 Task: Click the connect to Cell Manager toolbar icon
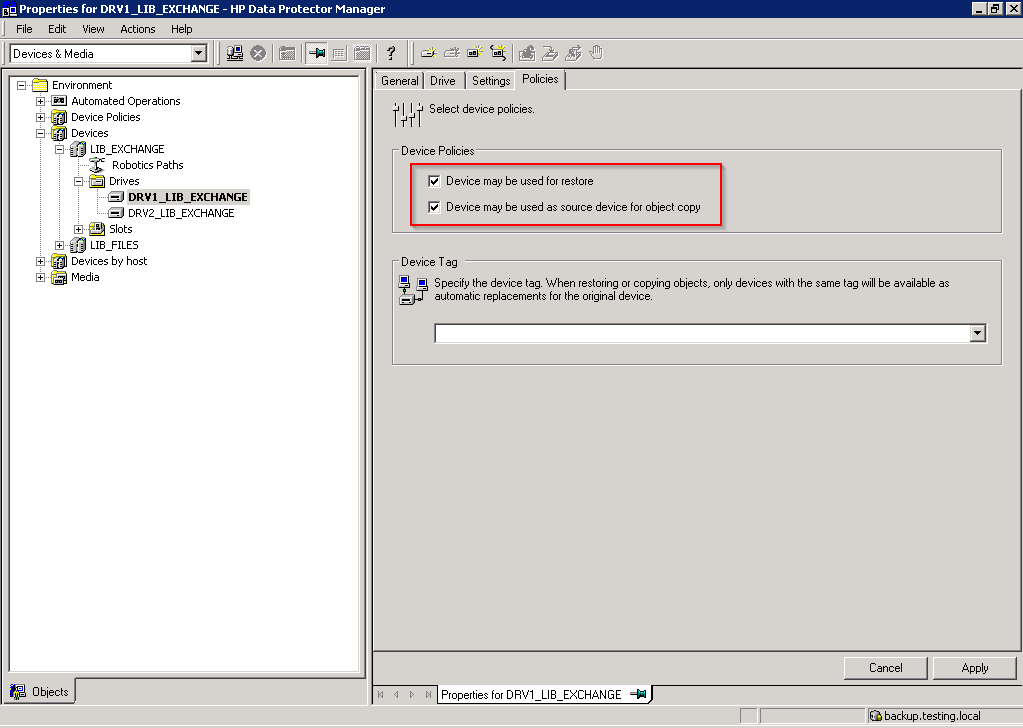point(235,53)
